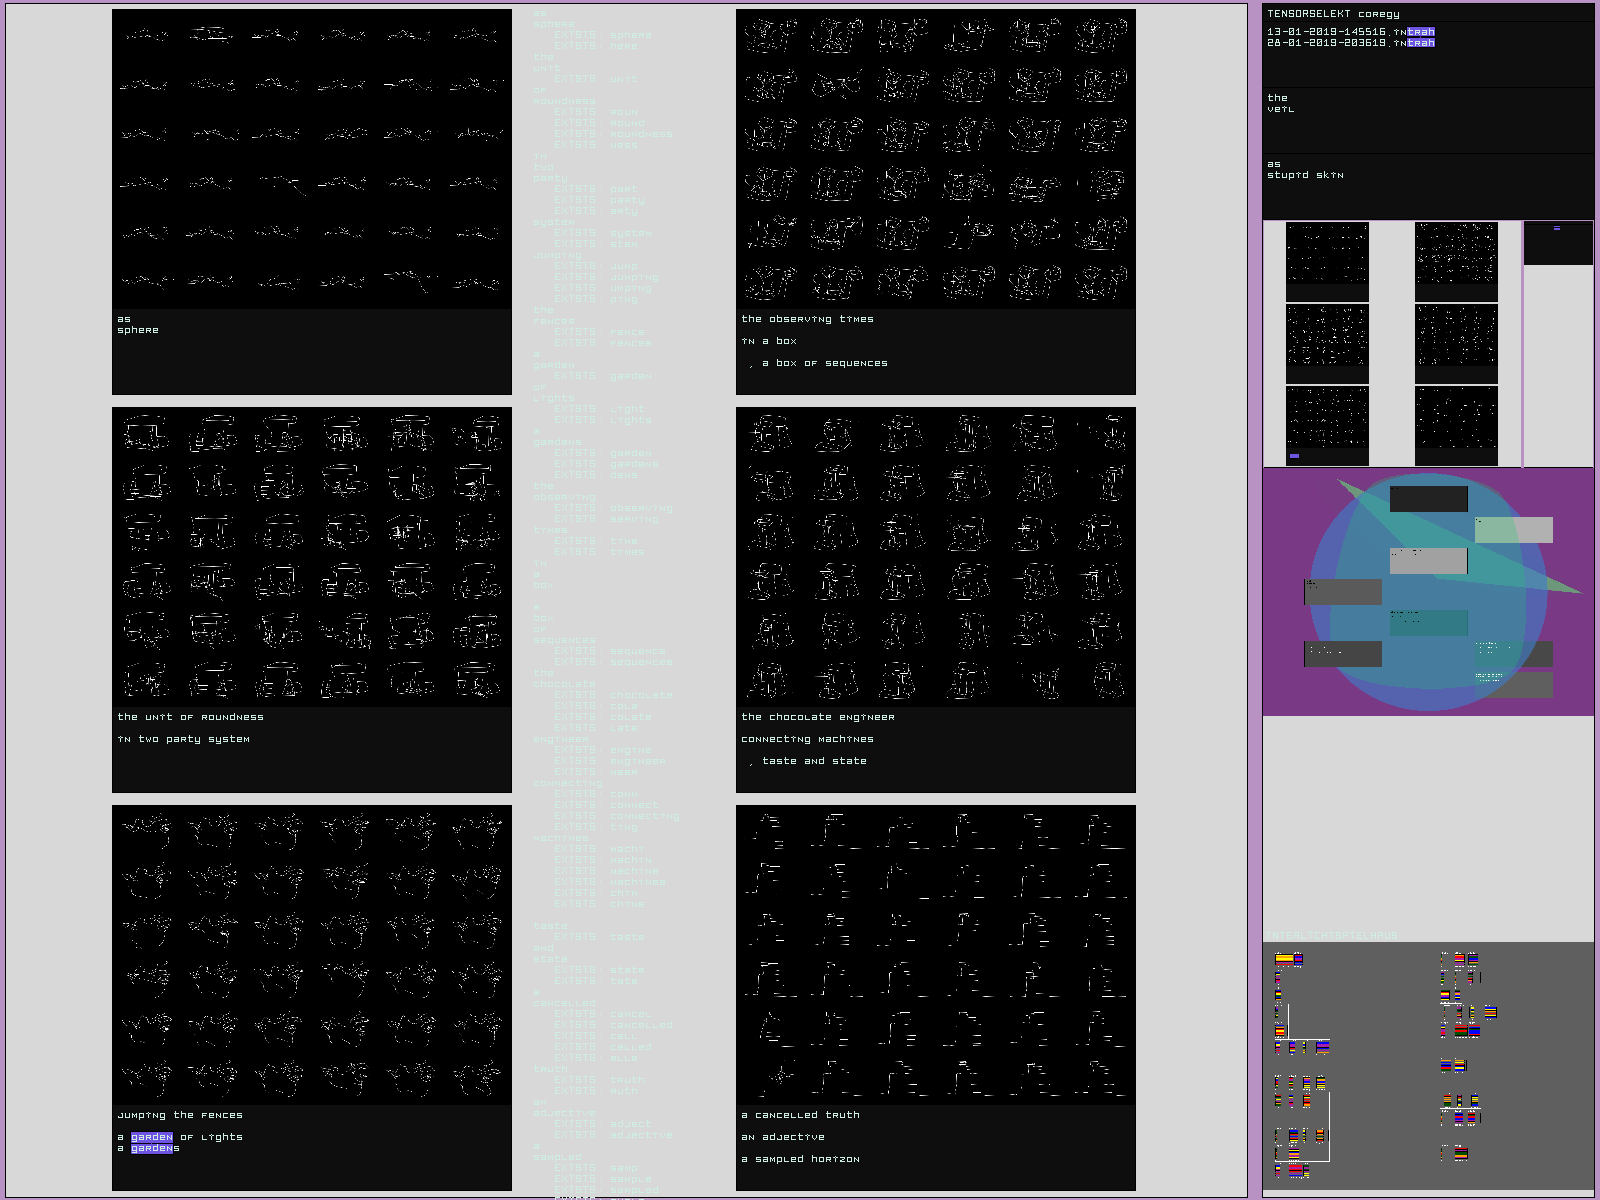This screenshot has height=1200, width=1600.
Task: Click the highlighted 'gardens' word
Action: pyautogui.click(x=155, y=1148)
